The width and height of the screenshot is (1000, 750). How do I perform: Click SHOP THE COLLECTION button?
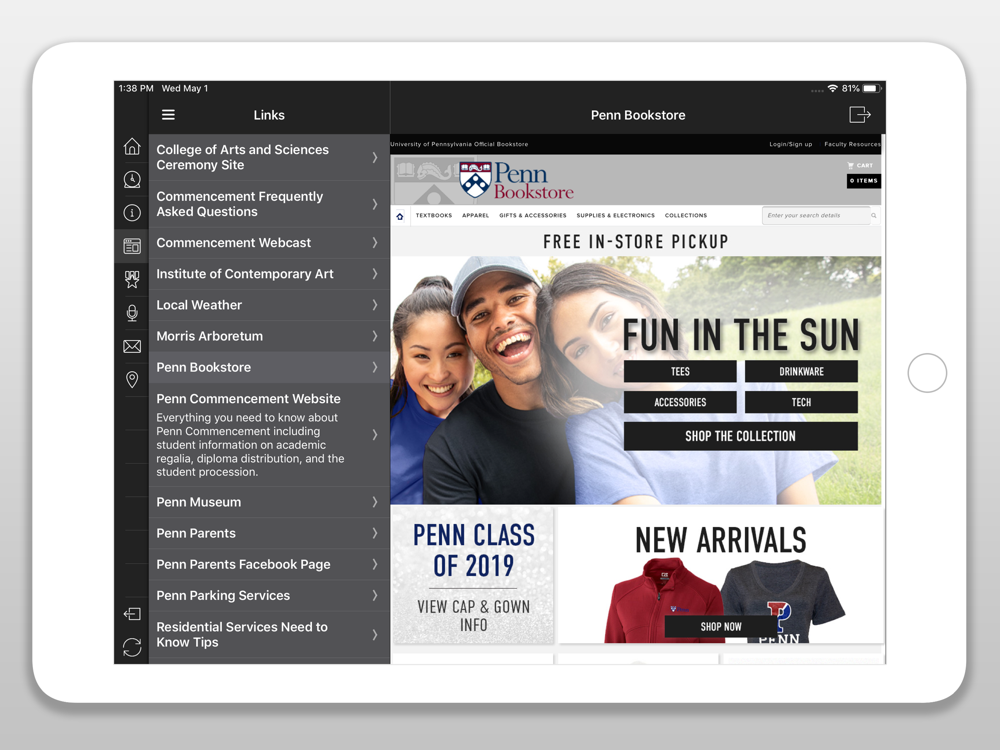click(740, 436)
